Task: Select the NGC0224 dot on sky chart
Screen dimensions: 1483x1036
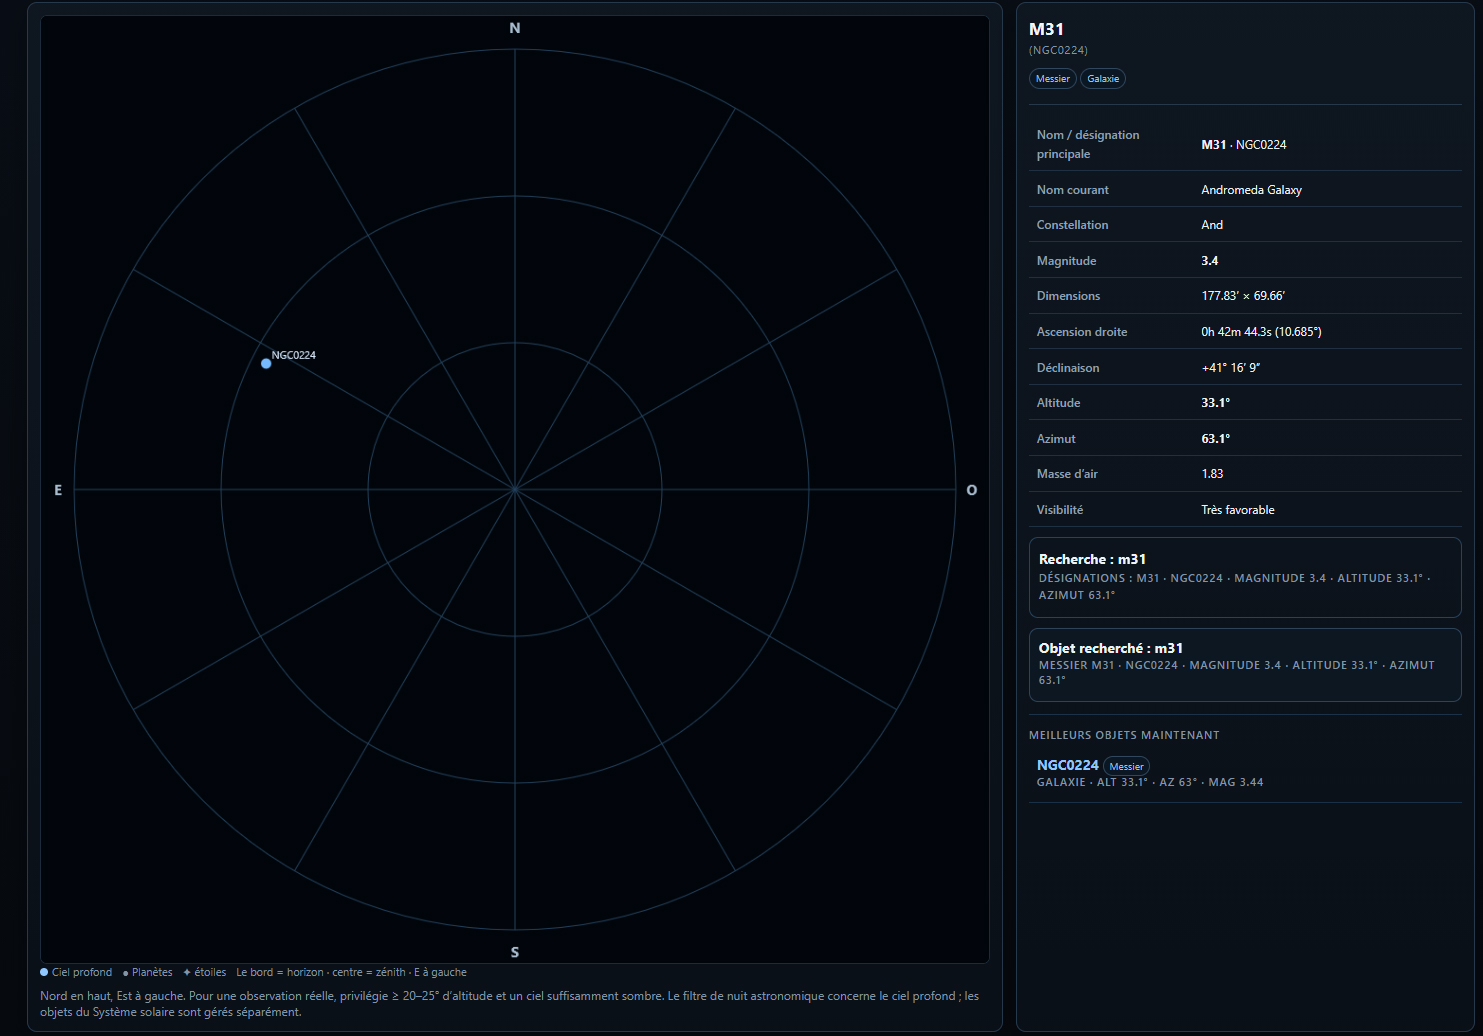Action: pos(266,363)
